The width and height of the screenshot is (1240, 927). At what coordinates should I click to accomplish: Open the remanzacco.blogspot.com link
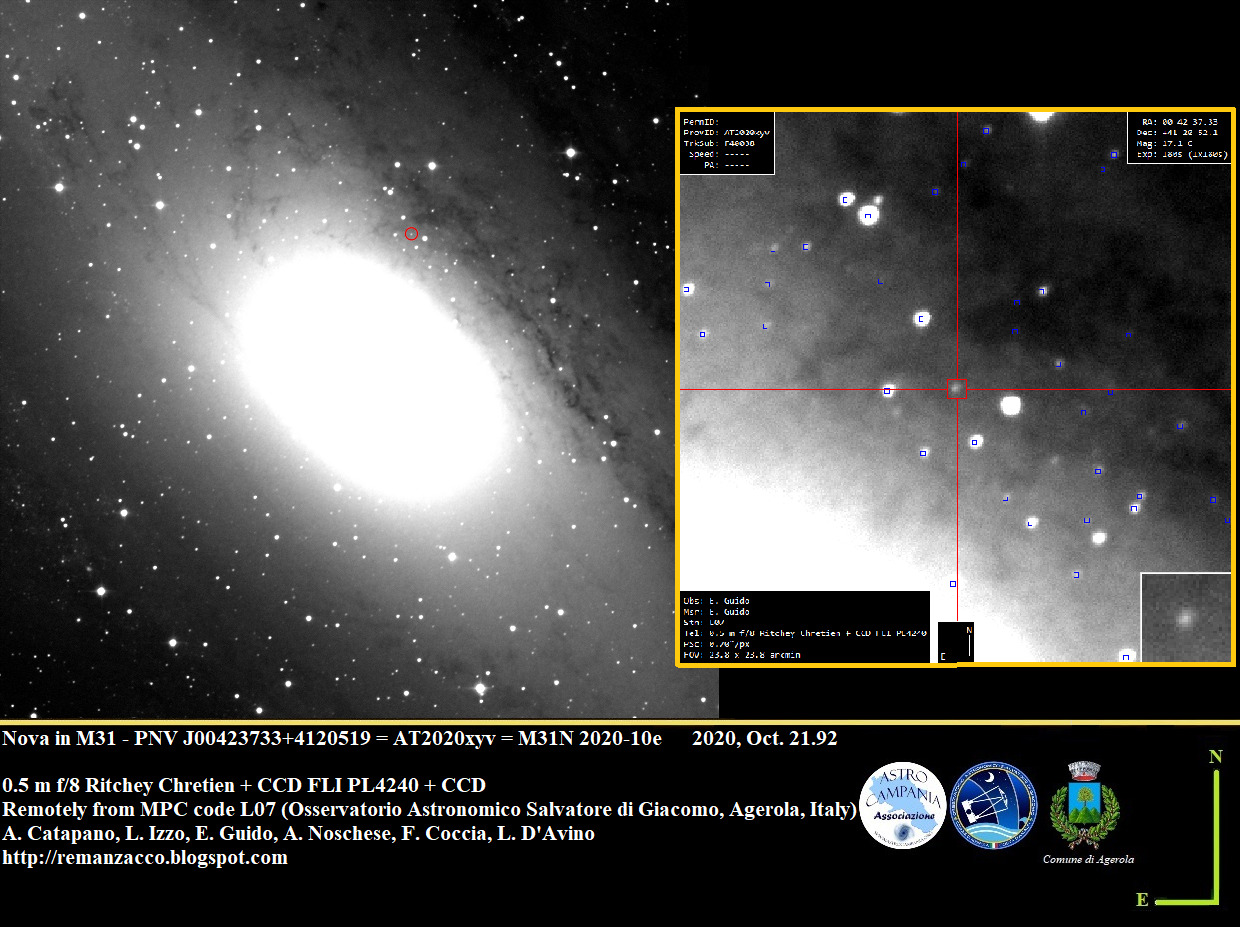[145, 858]
